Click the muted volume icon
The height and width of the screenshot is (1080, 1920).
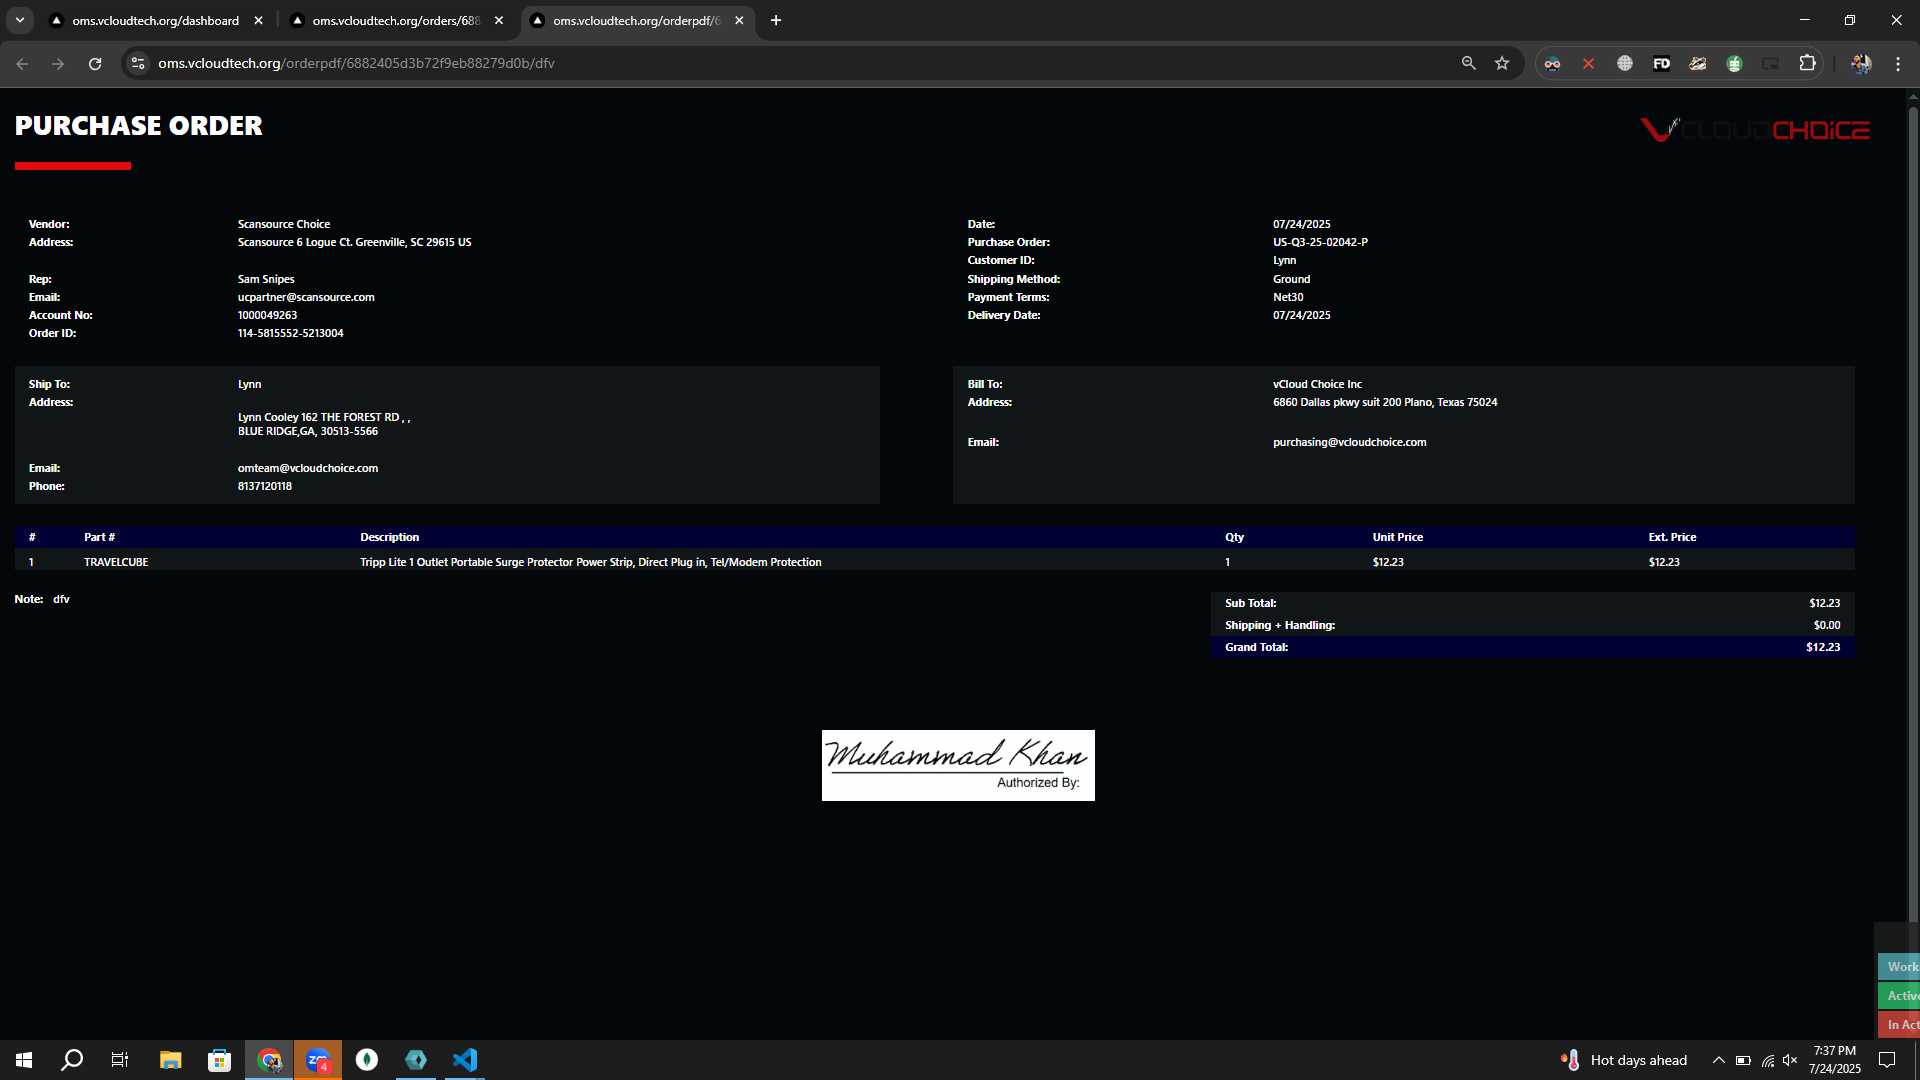(x=1790, y=1060)
